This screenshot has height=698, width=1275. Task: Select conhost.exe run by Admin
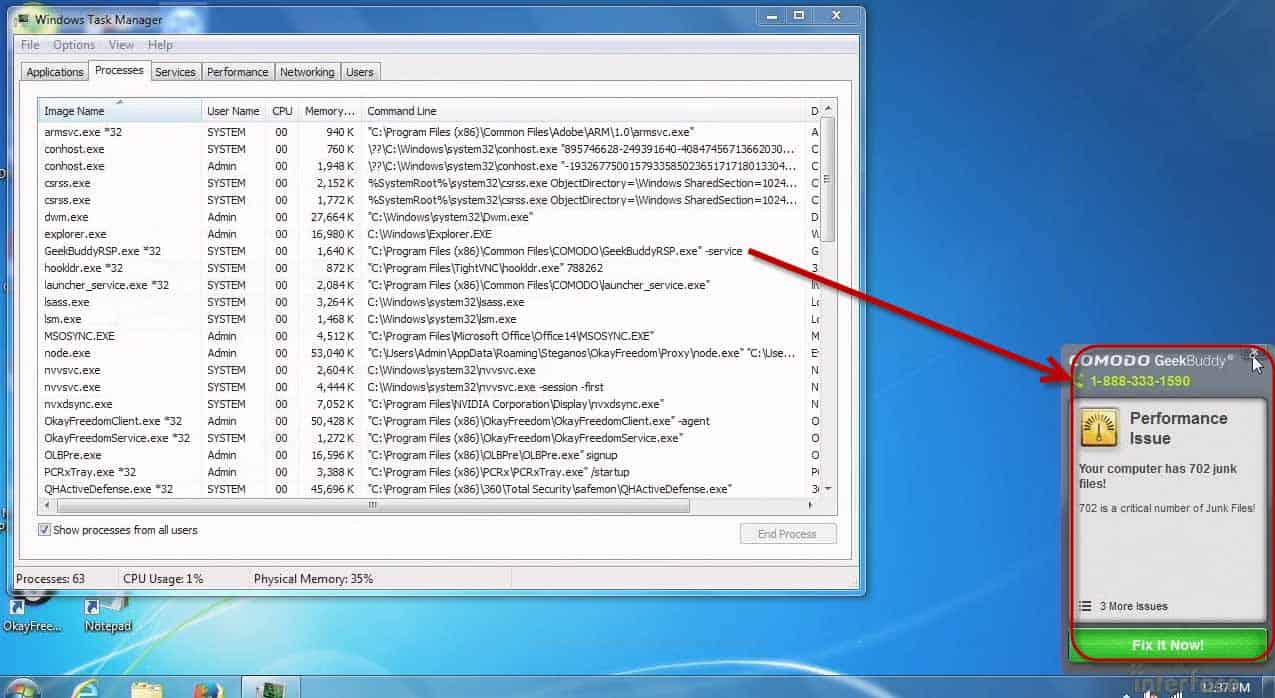pyautogui.click(x=429, y=166)
